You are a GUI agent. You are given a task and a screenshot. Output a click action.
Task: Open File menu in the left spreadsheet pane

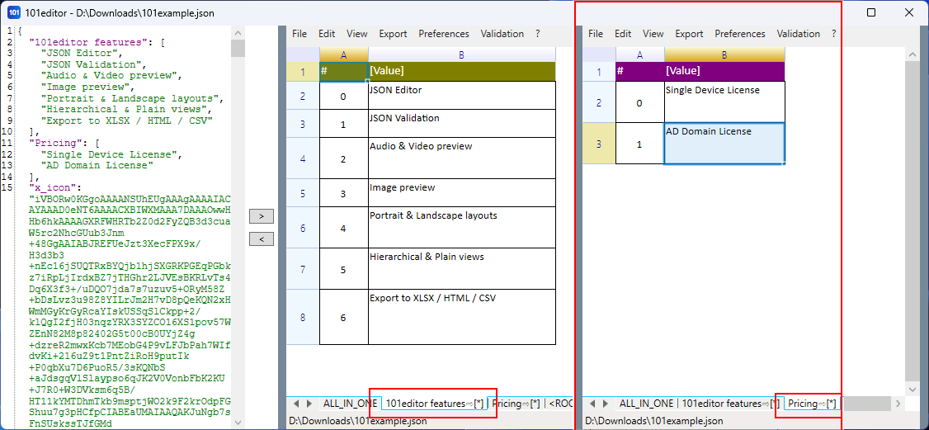299,34
